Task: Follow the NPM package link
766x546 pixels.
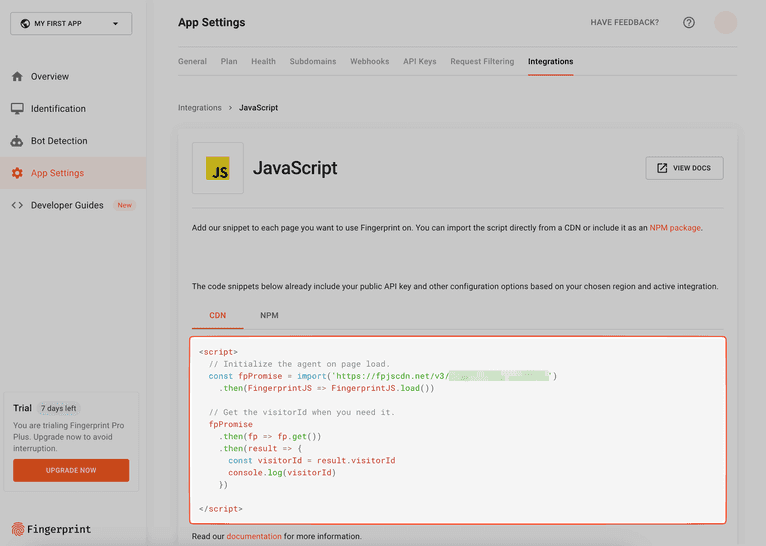Action: pyautogui.click(x=674, y=228)
